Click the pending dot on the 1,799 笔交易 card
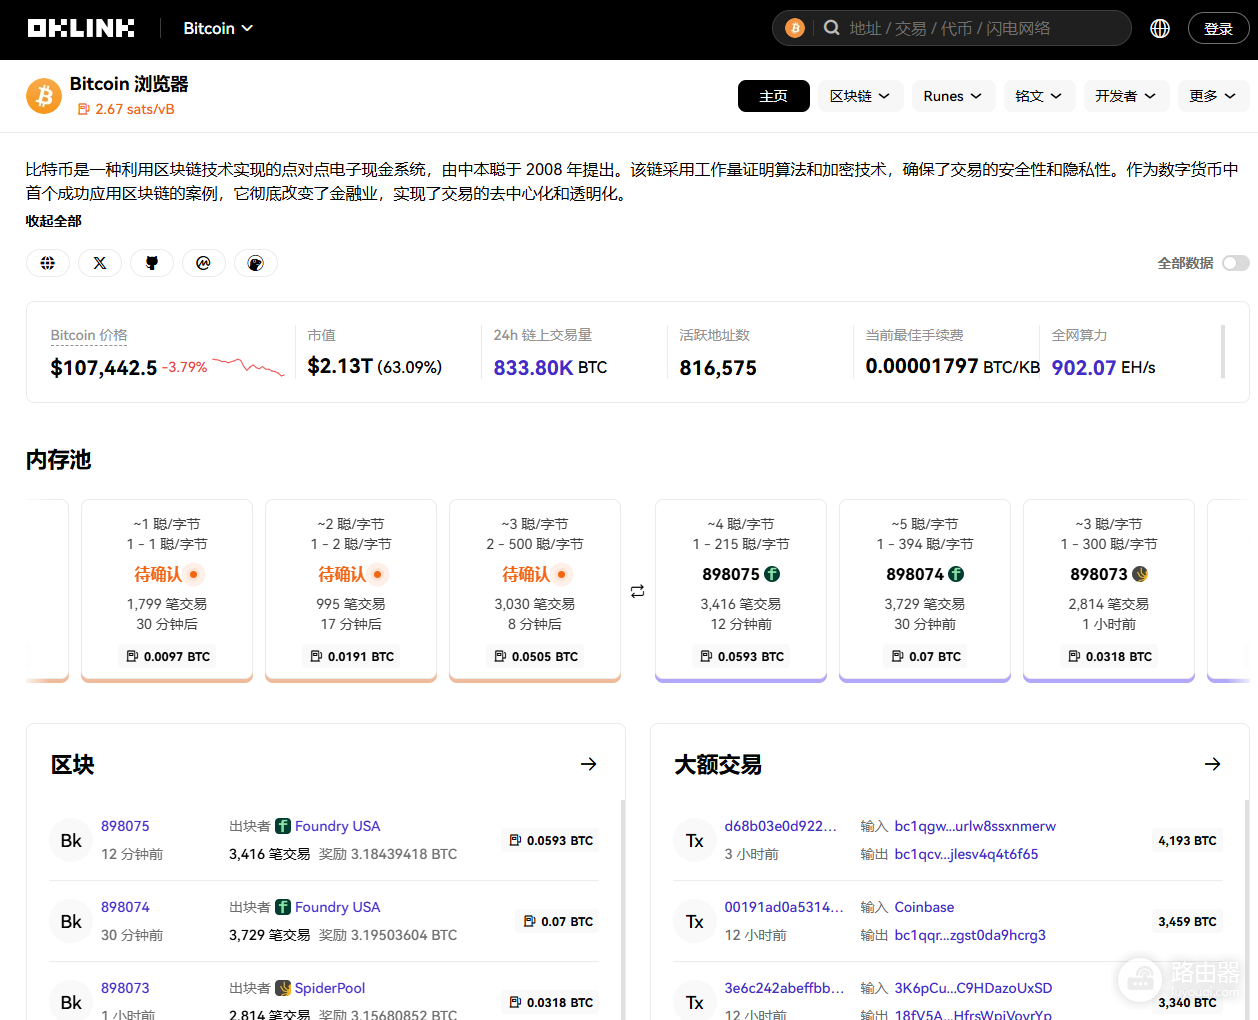This screenshot has width=1258, height=1020. tap(194, 574)
